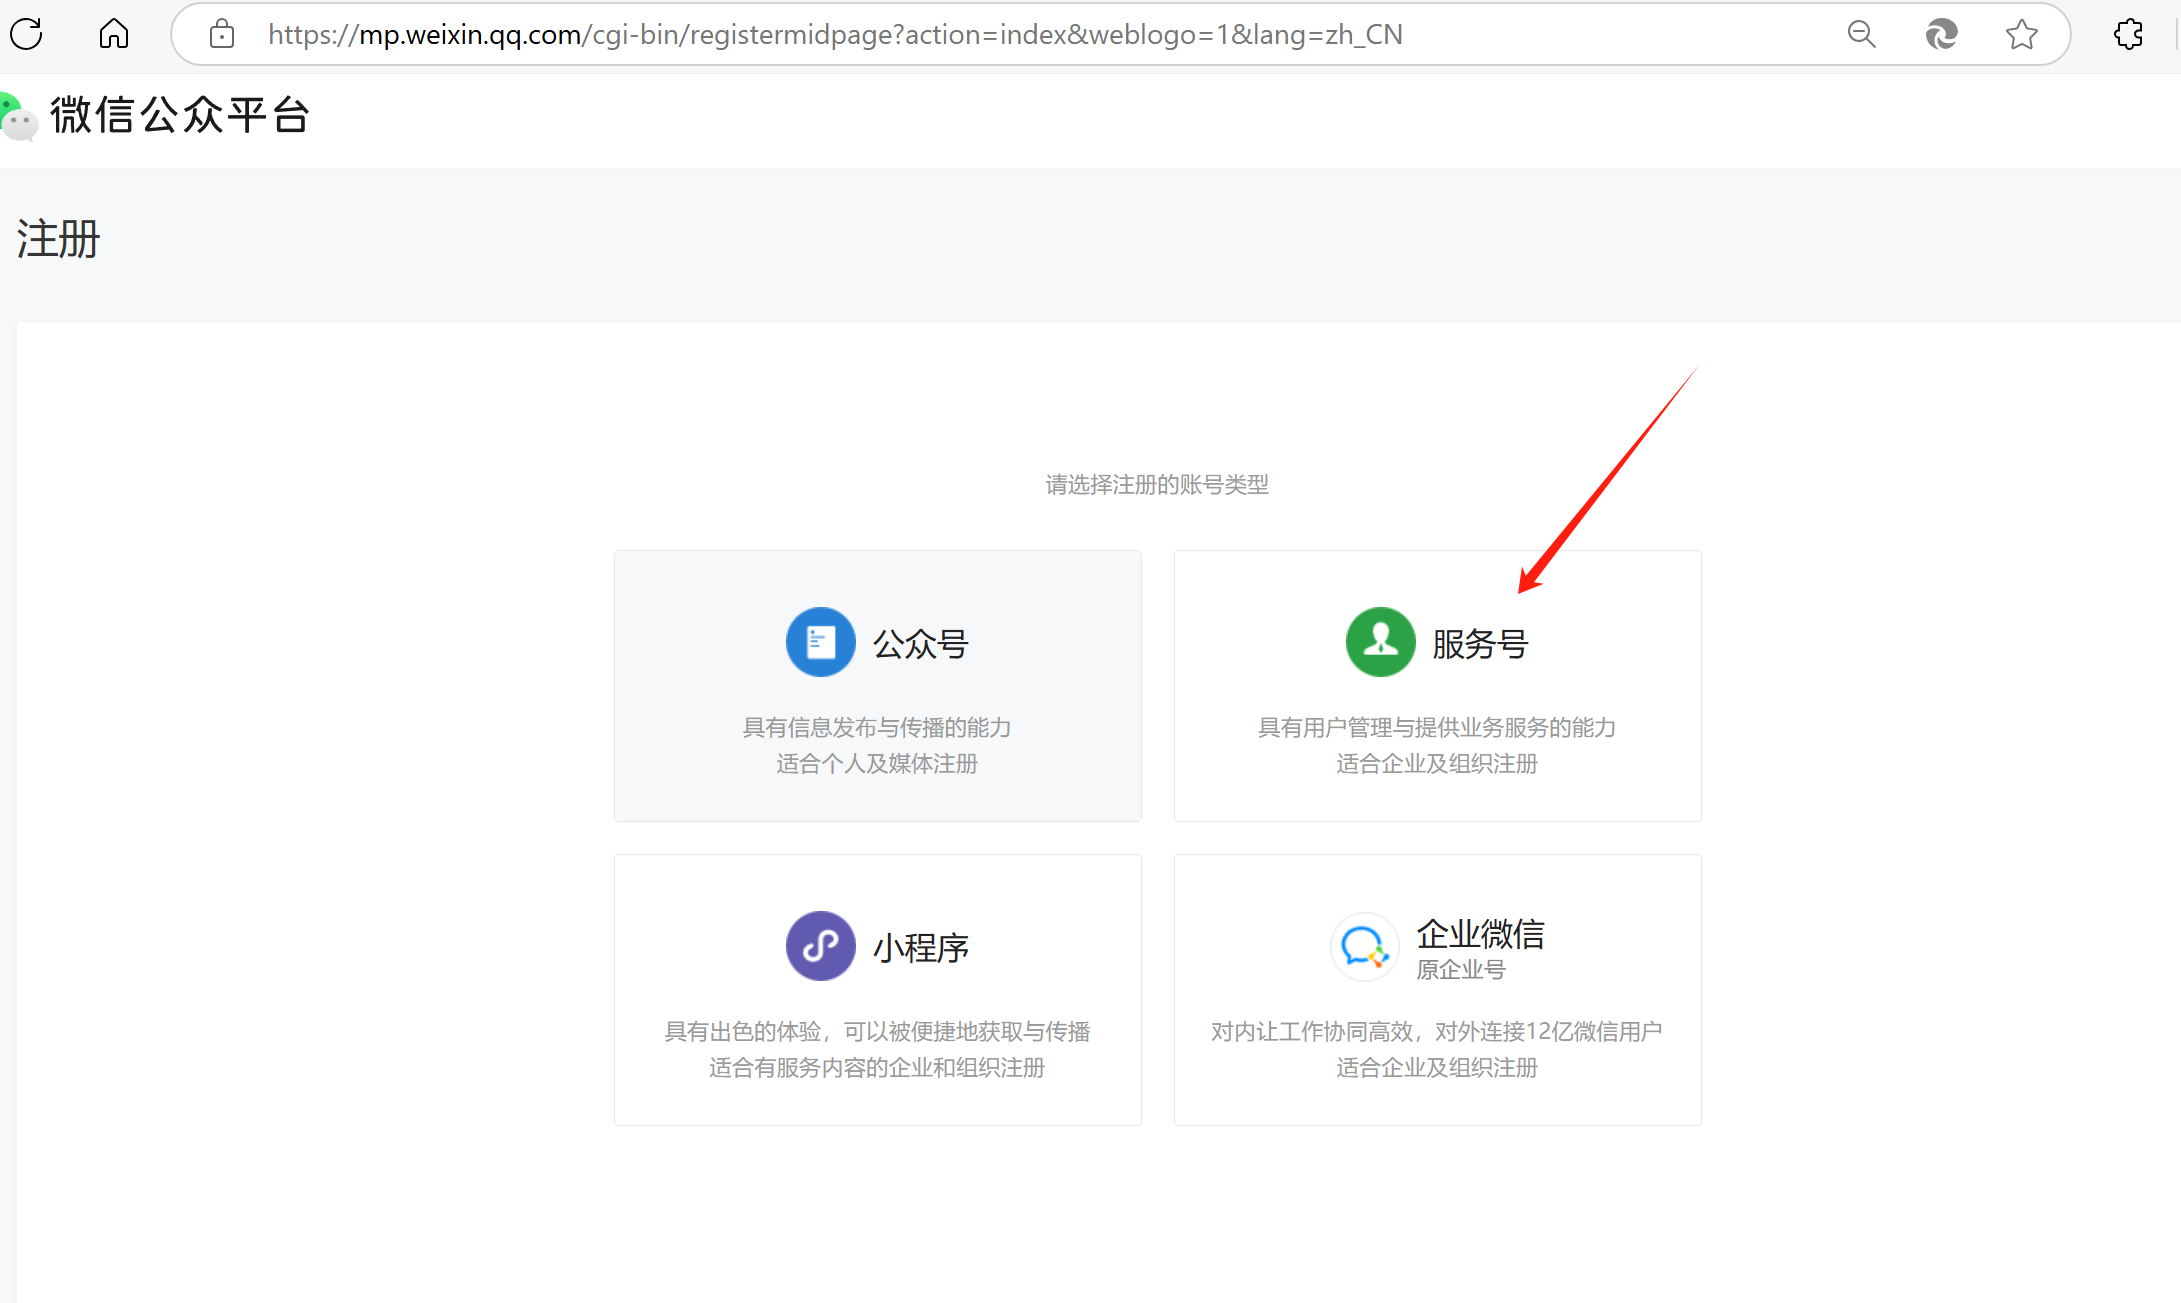Open the browser extensions puzzle icon
The image size is (2181, 1303).
tap(2128, 34)
